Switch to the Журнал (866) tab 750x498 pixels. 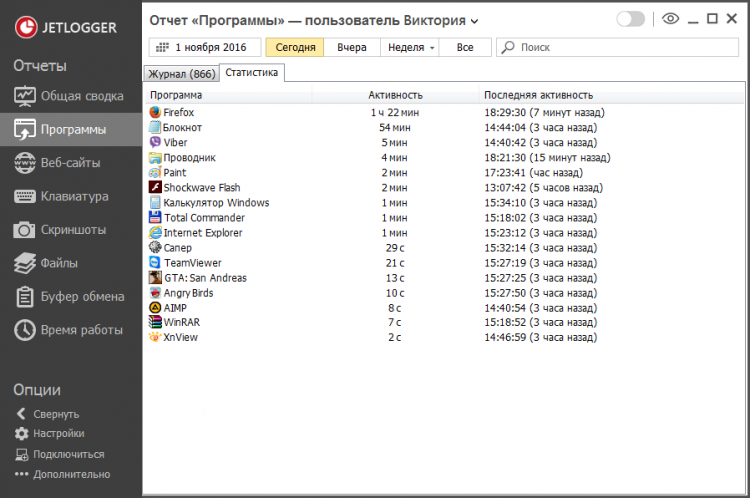(182, 74)
